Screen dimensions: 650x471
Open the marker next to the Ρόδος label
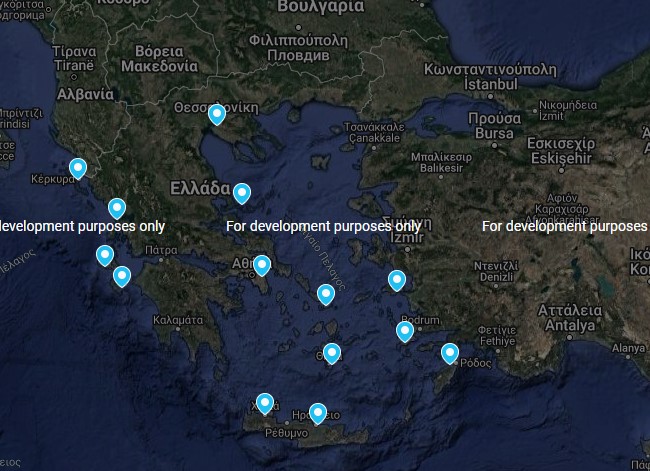point(450,353)
